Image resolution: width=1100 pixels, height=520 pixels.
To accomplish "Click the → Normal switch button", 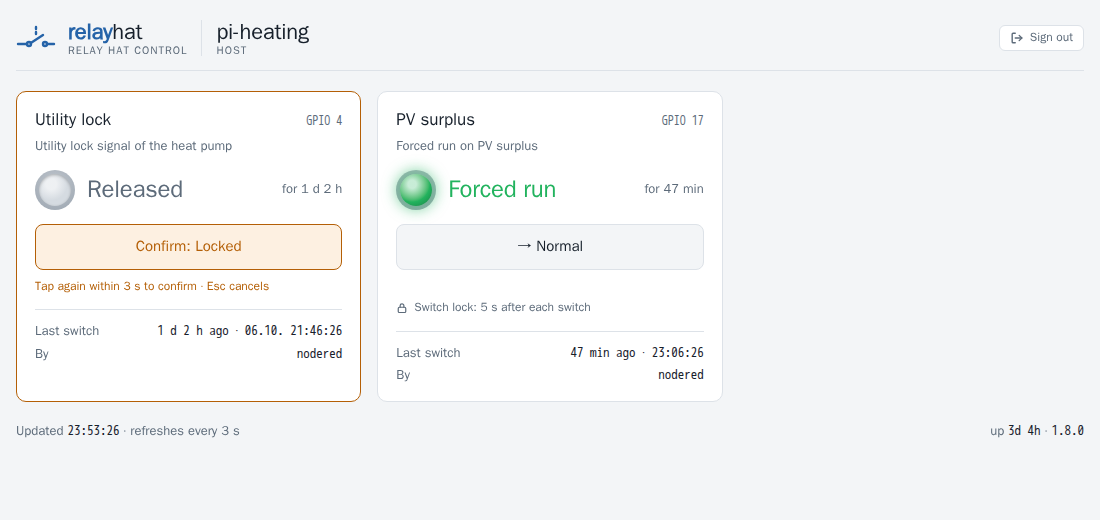I will tap(549, 247).
